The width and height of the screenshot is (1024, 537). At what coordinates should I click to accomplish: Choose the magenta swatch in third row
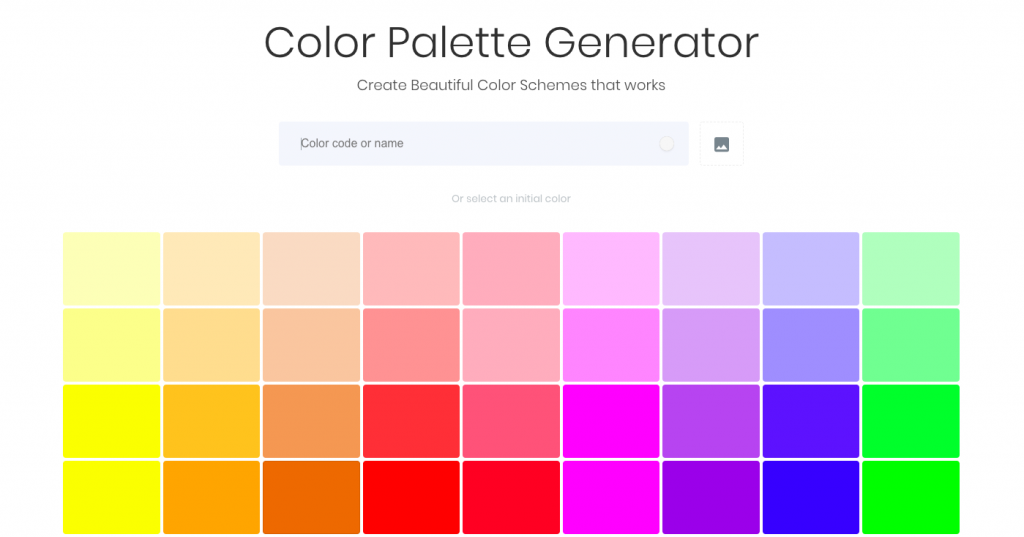click(x=611, y=421)
